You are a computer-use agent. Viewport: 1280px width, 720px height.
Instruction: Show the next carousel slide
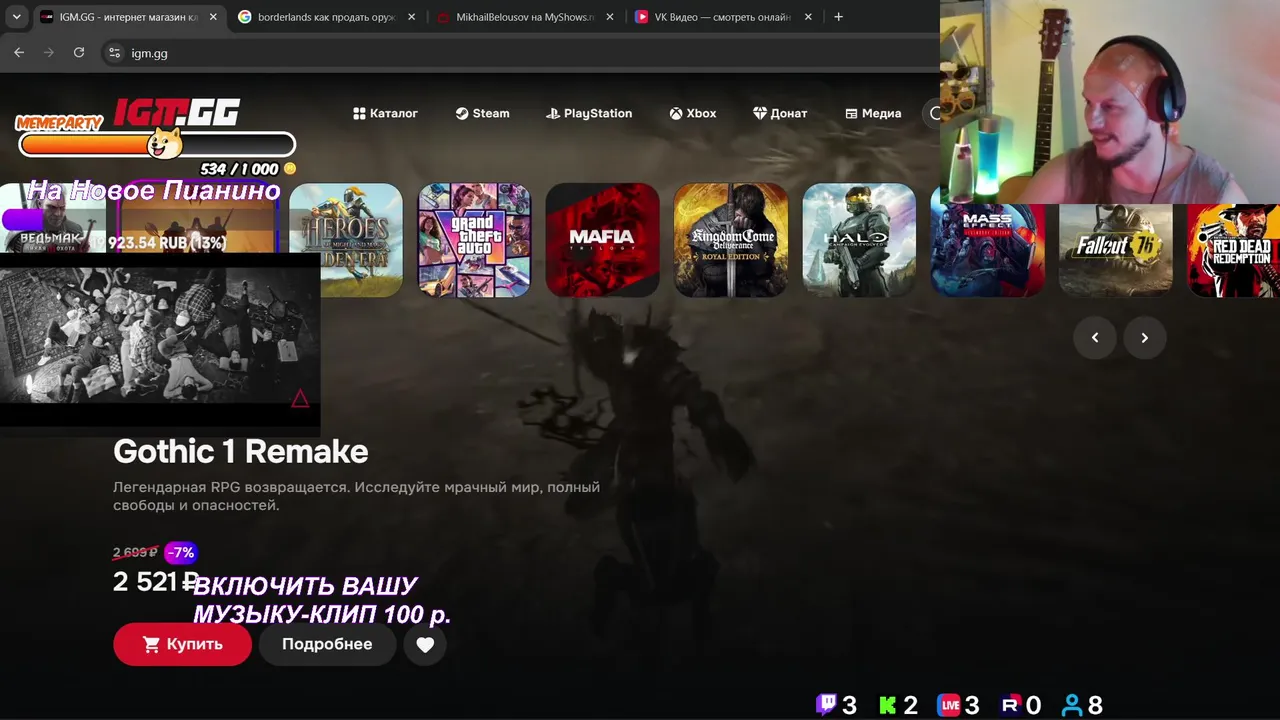tap(1145, 337)
